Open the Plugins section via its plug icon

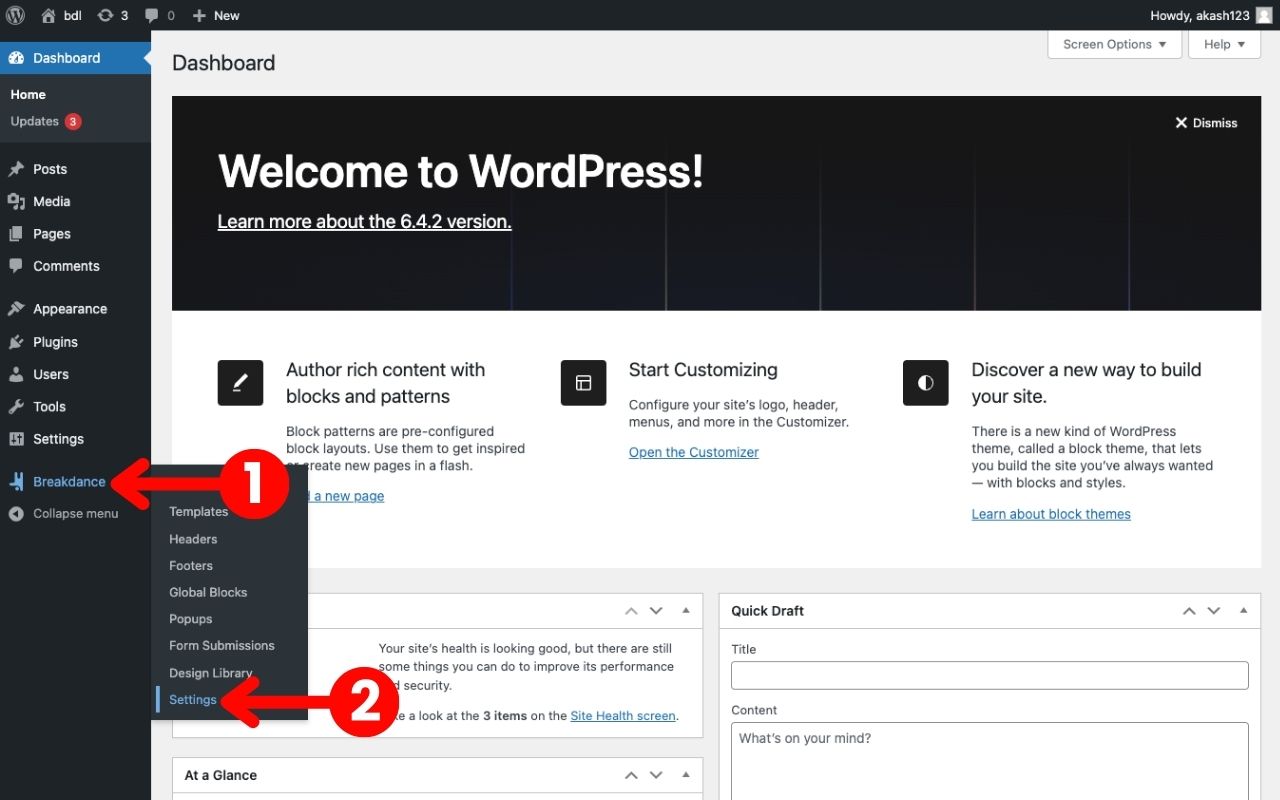[16, 341]
